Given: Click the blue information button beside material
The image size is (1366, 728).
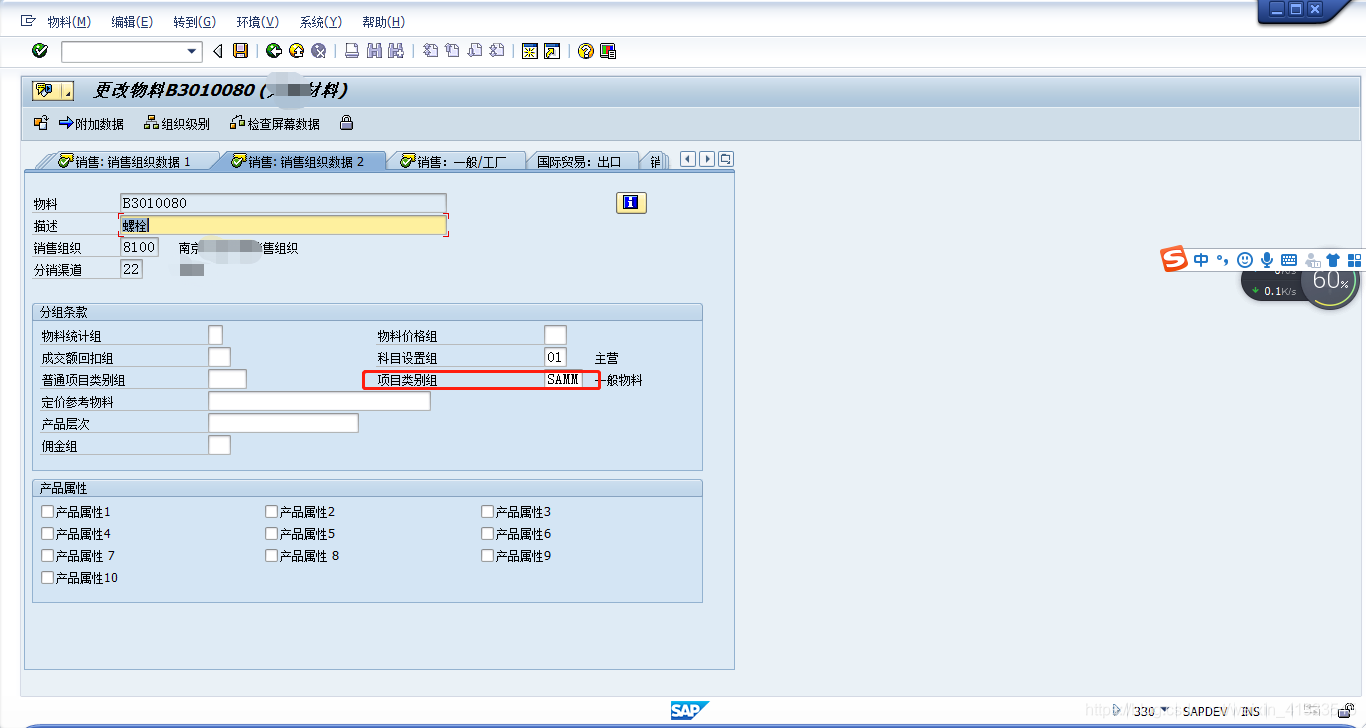Looking at the screenshot, I should click(x=631, y=203).
